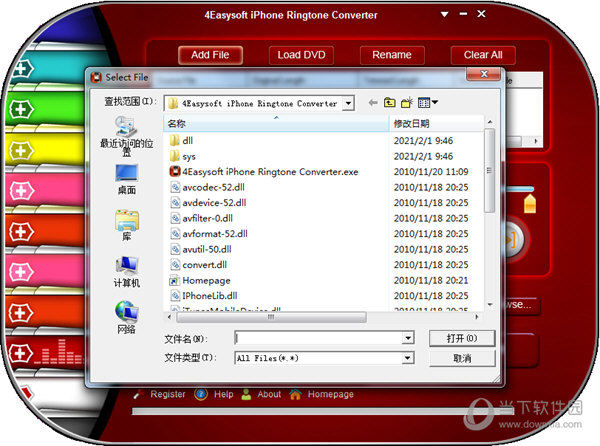Sort by the 名称 column header
The width and height of the screenshot is (600, 446).
click(x=276, y=124)
